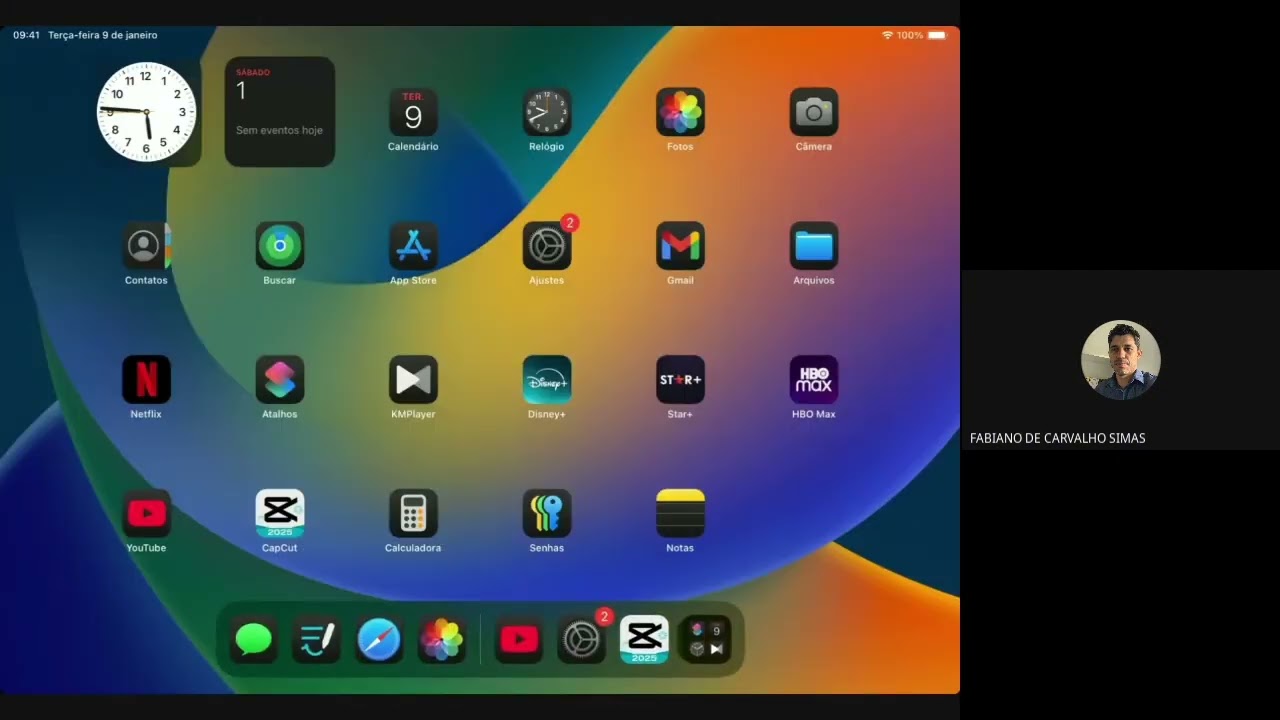This screenshot has height=720, width=1280.
Task: Open the Freeform-style notes app in dock
Action: (x=316, y=640)
